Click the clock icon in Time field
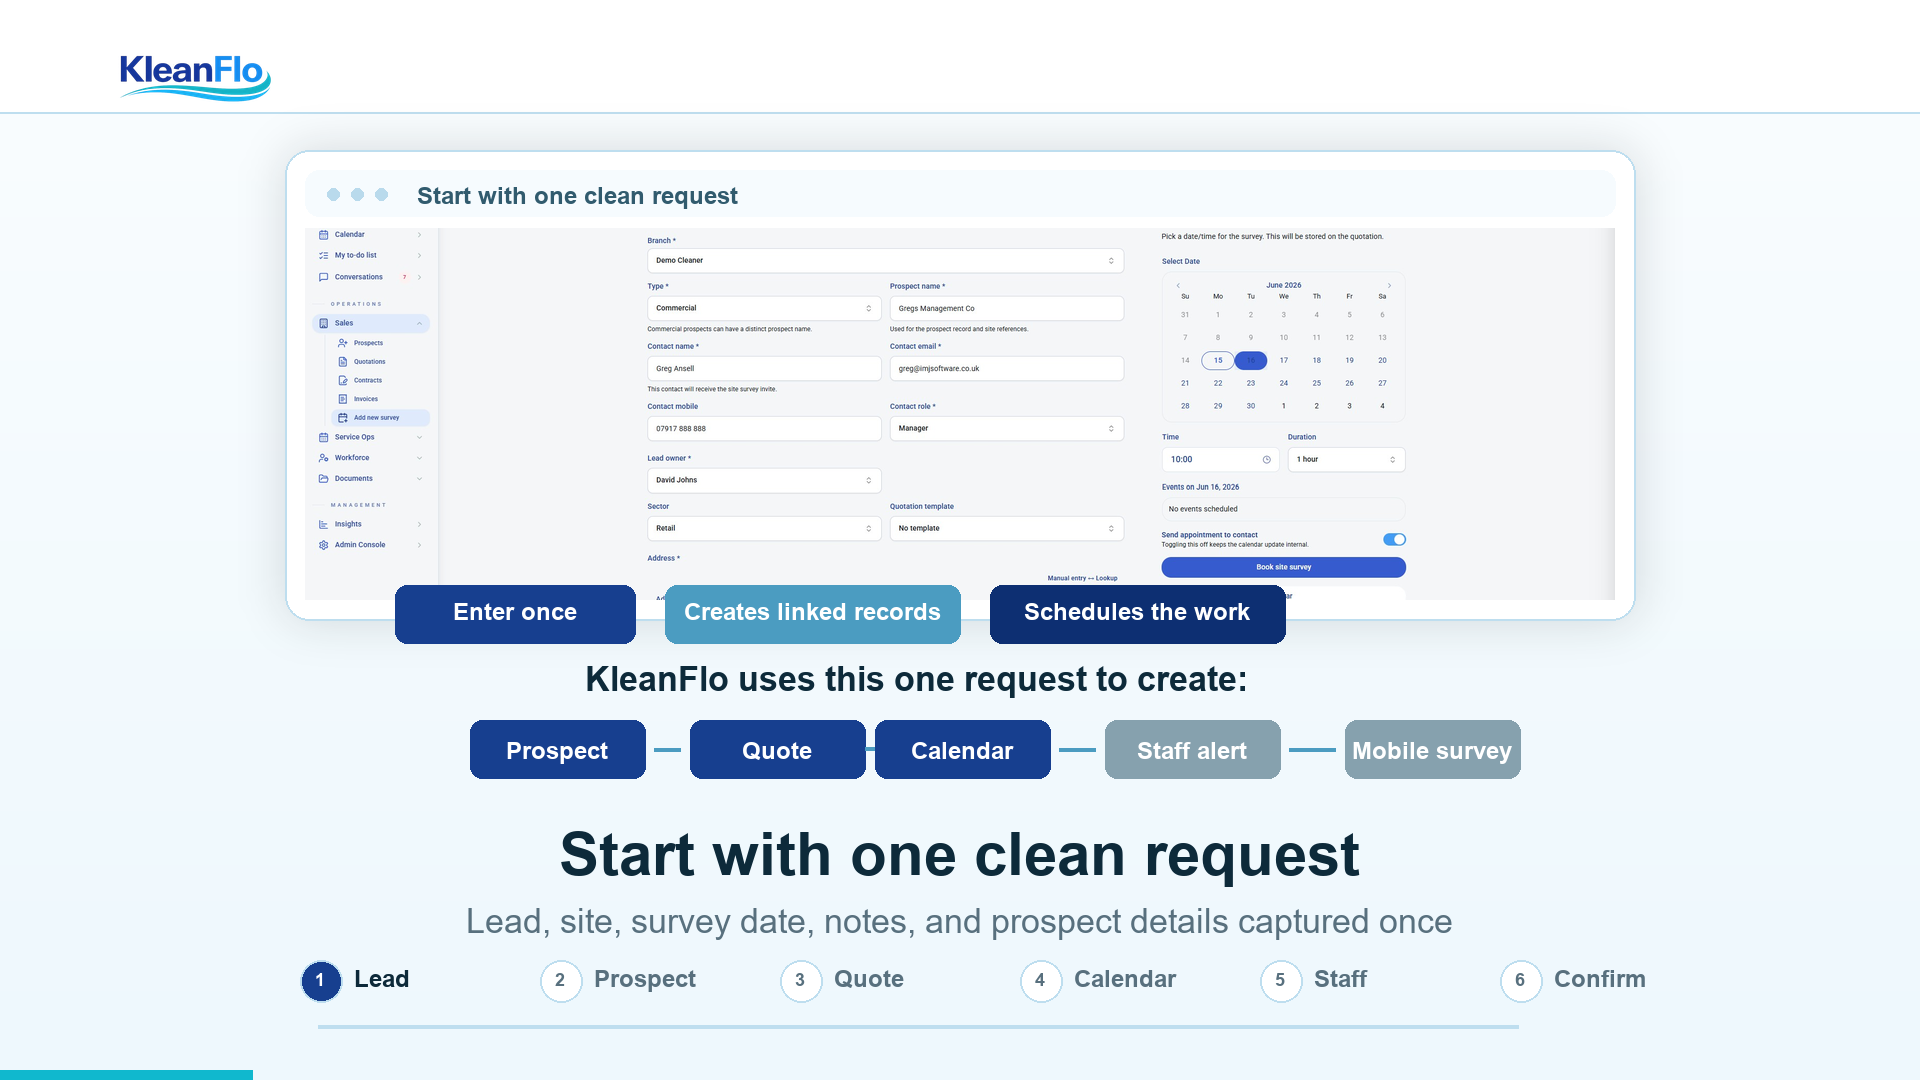The height and width of the screenshot is (1080, 1920). pyautogui.click(x=1267, y=460)
